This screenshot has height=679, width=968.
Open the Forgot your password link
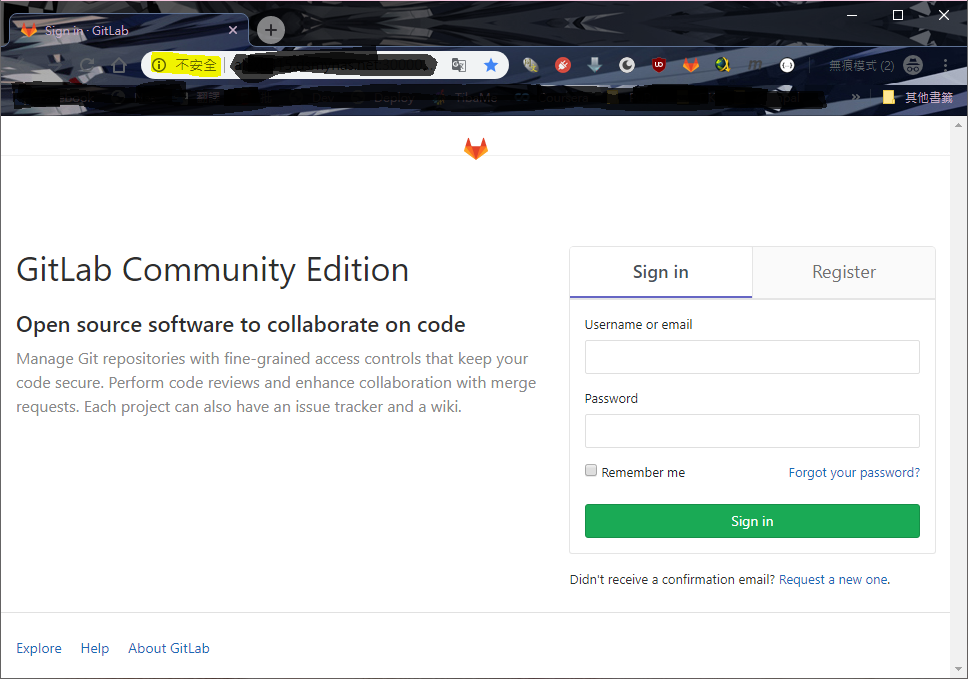point(854,471)
